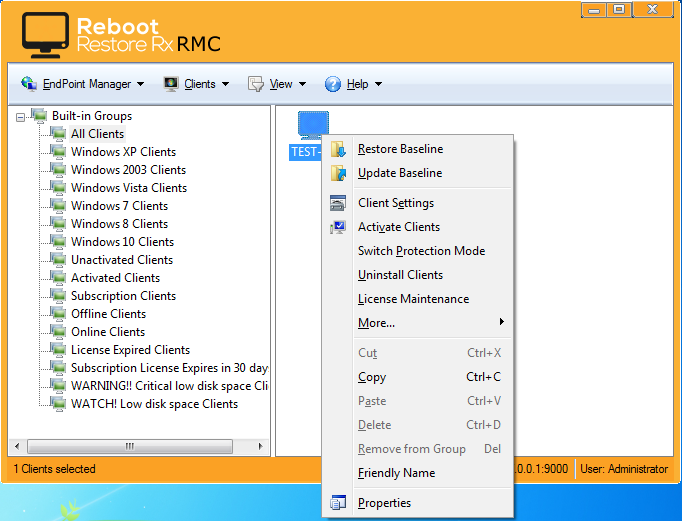Click the EndPoint Manager globe icon

click(29, 83)
